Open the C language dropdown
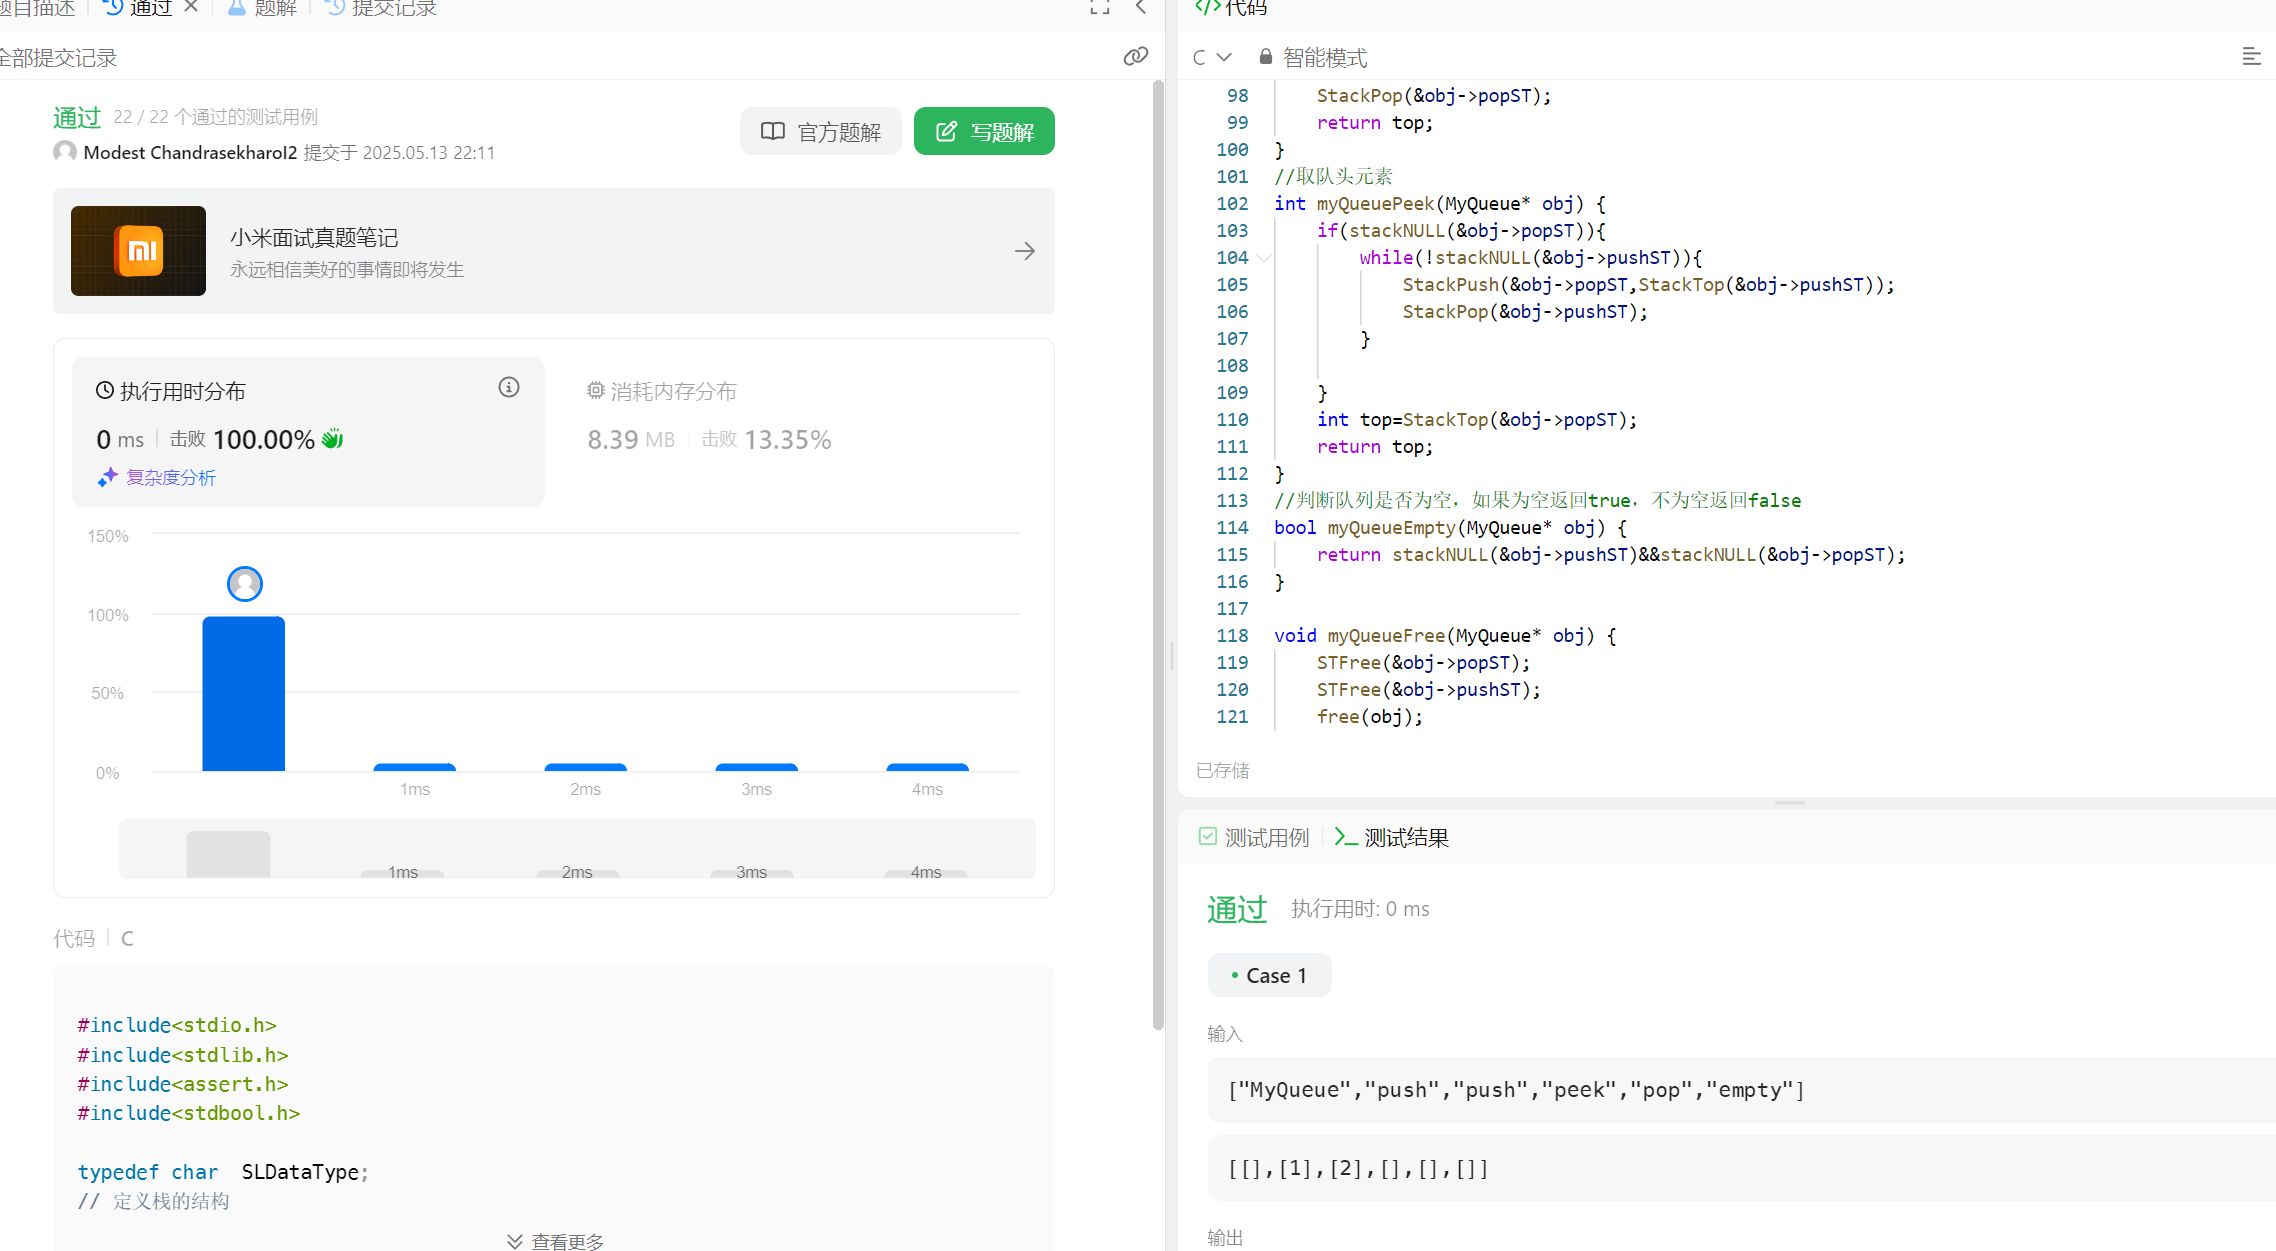The height and width of the screenshot is (1251, 2276). (1211, 57)
